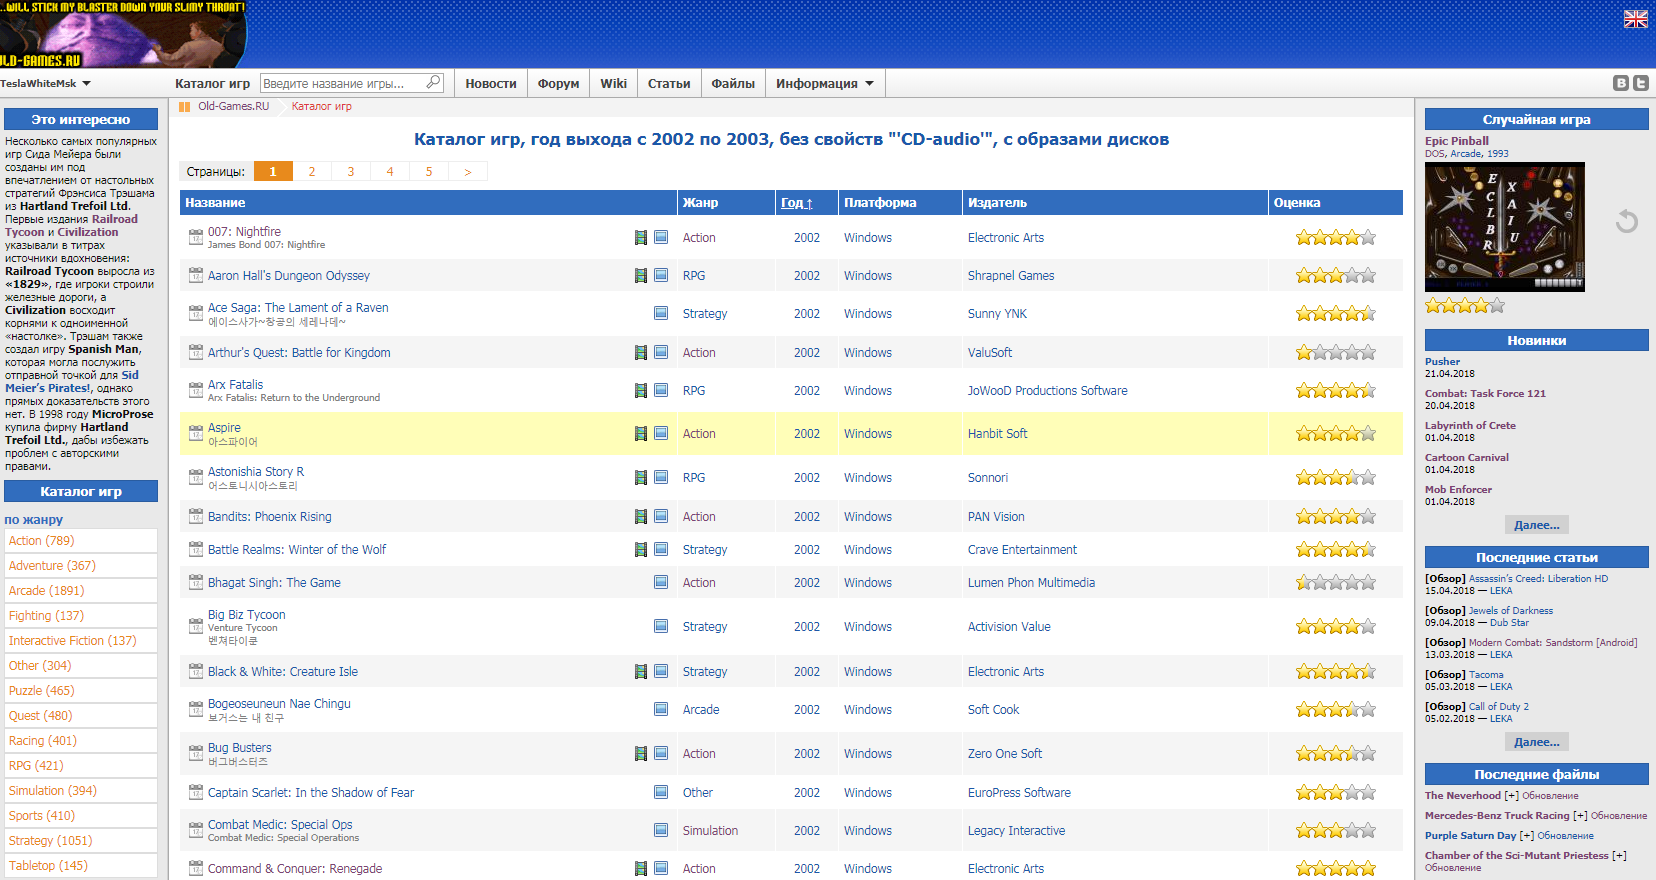This screenshot has height=880, width=1656.
Task: Open screenshots icon for Bug Busters
Action: (x=641, y=754)
